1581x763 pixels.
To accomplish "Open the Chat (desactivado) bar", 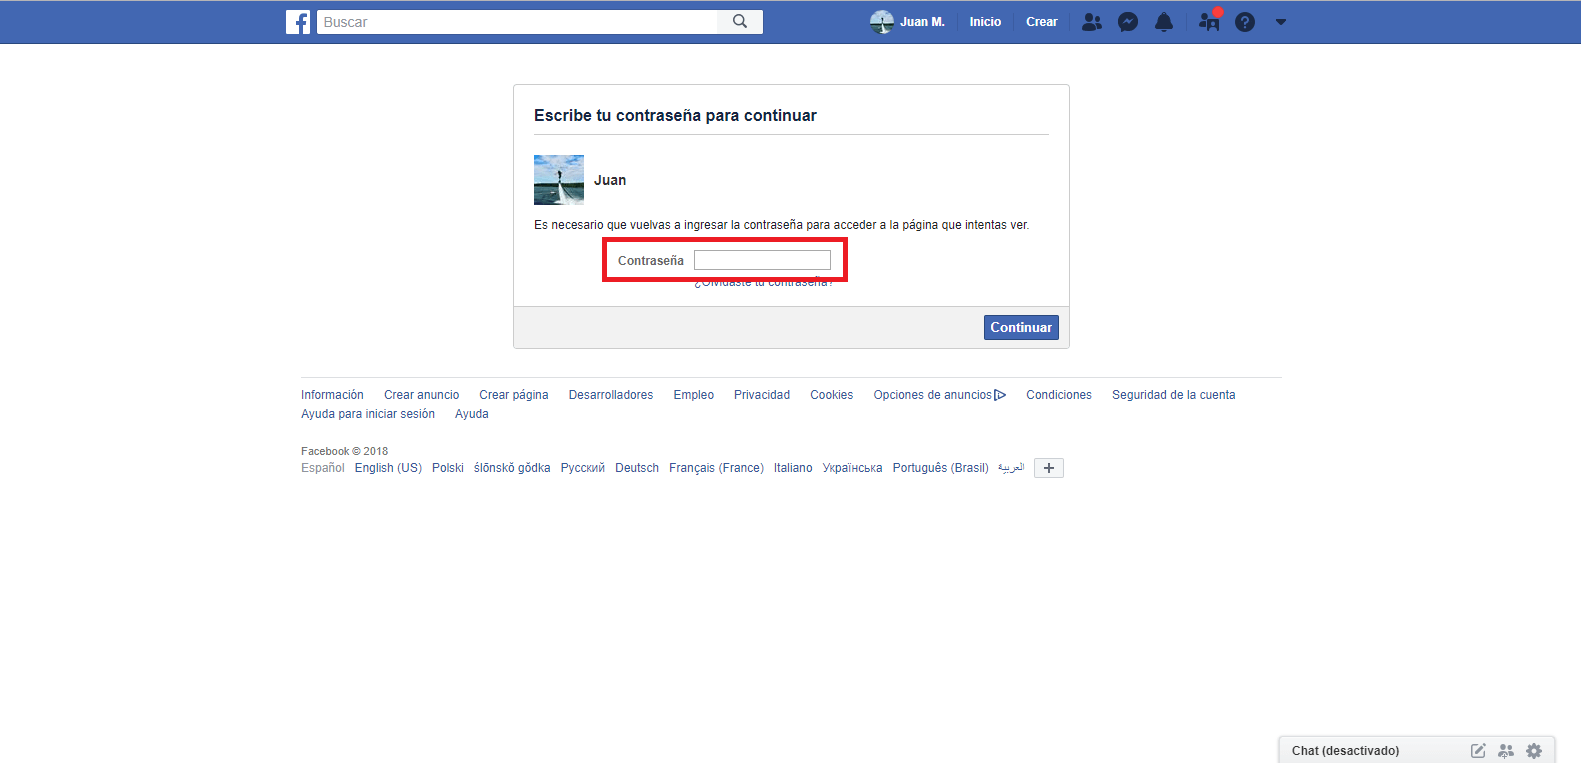I will point(1345,751).
